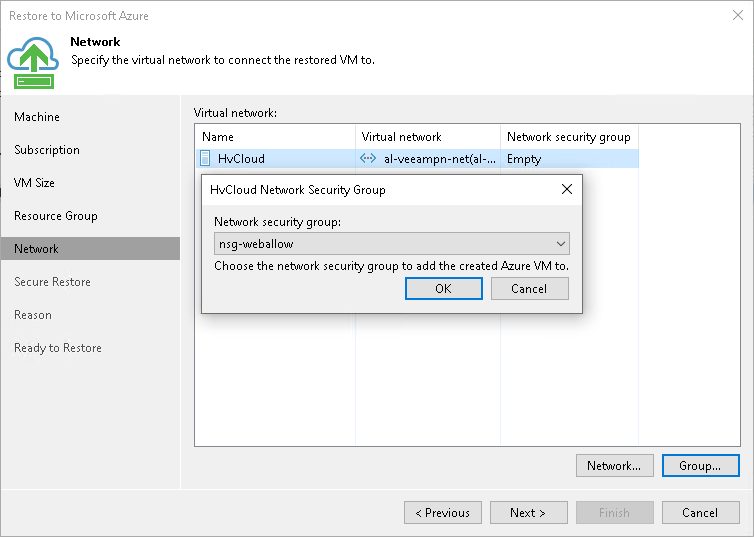Click the HvCloud VM icon in list
The height and width of the screenshot is (537, 754).
pos(205,158)
